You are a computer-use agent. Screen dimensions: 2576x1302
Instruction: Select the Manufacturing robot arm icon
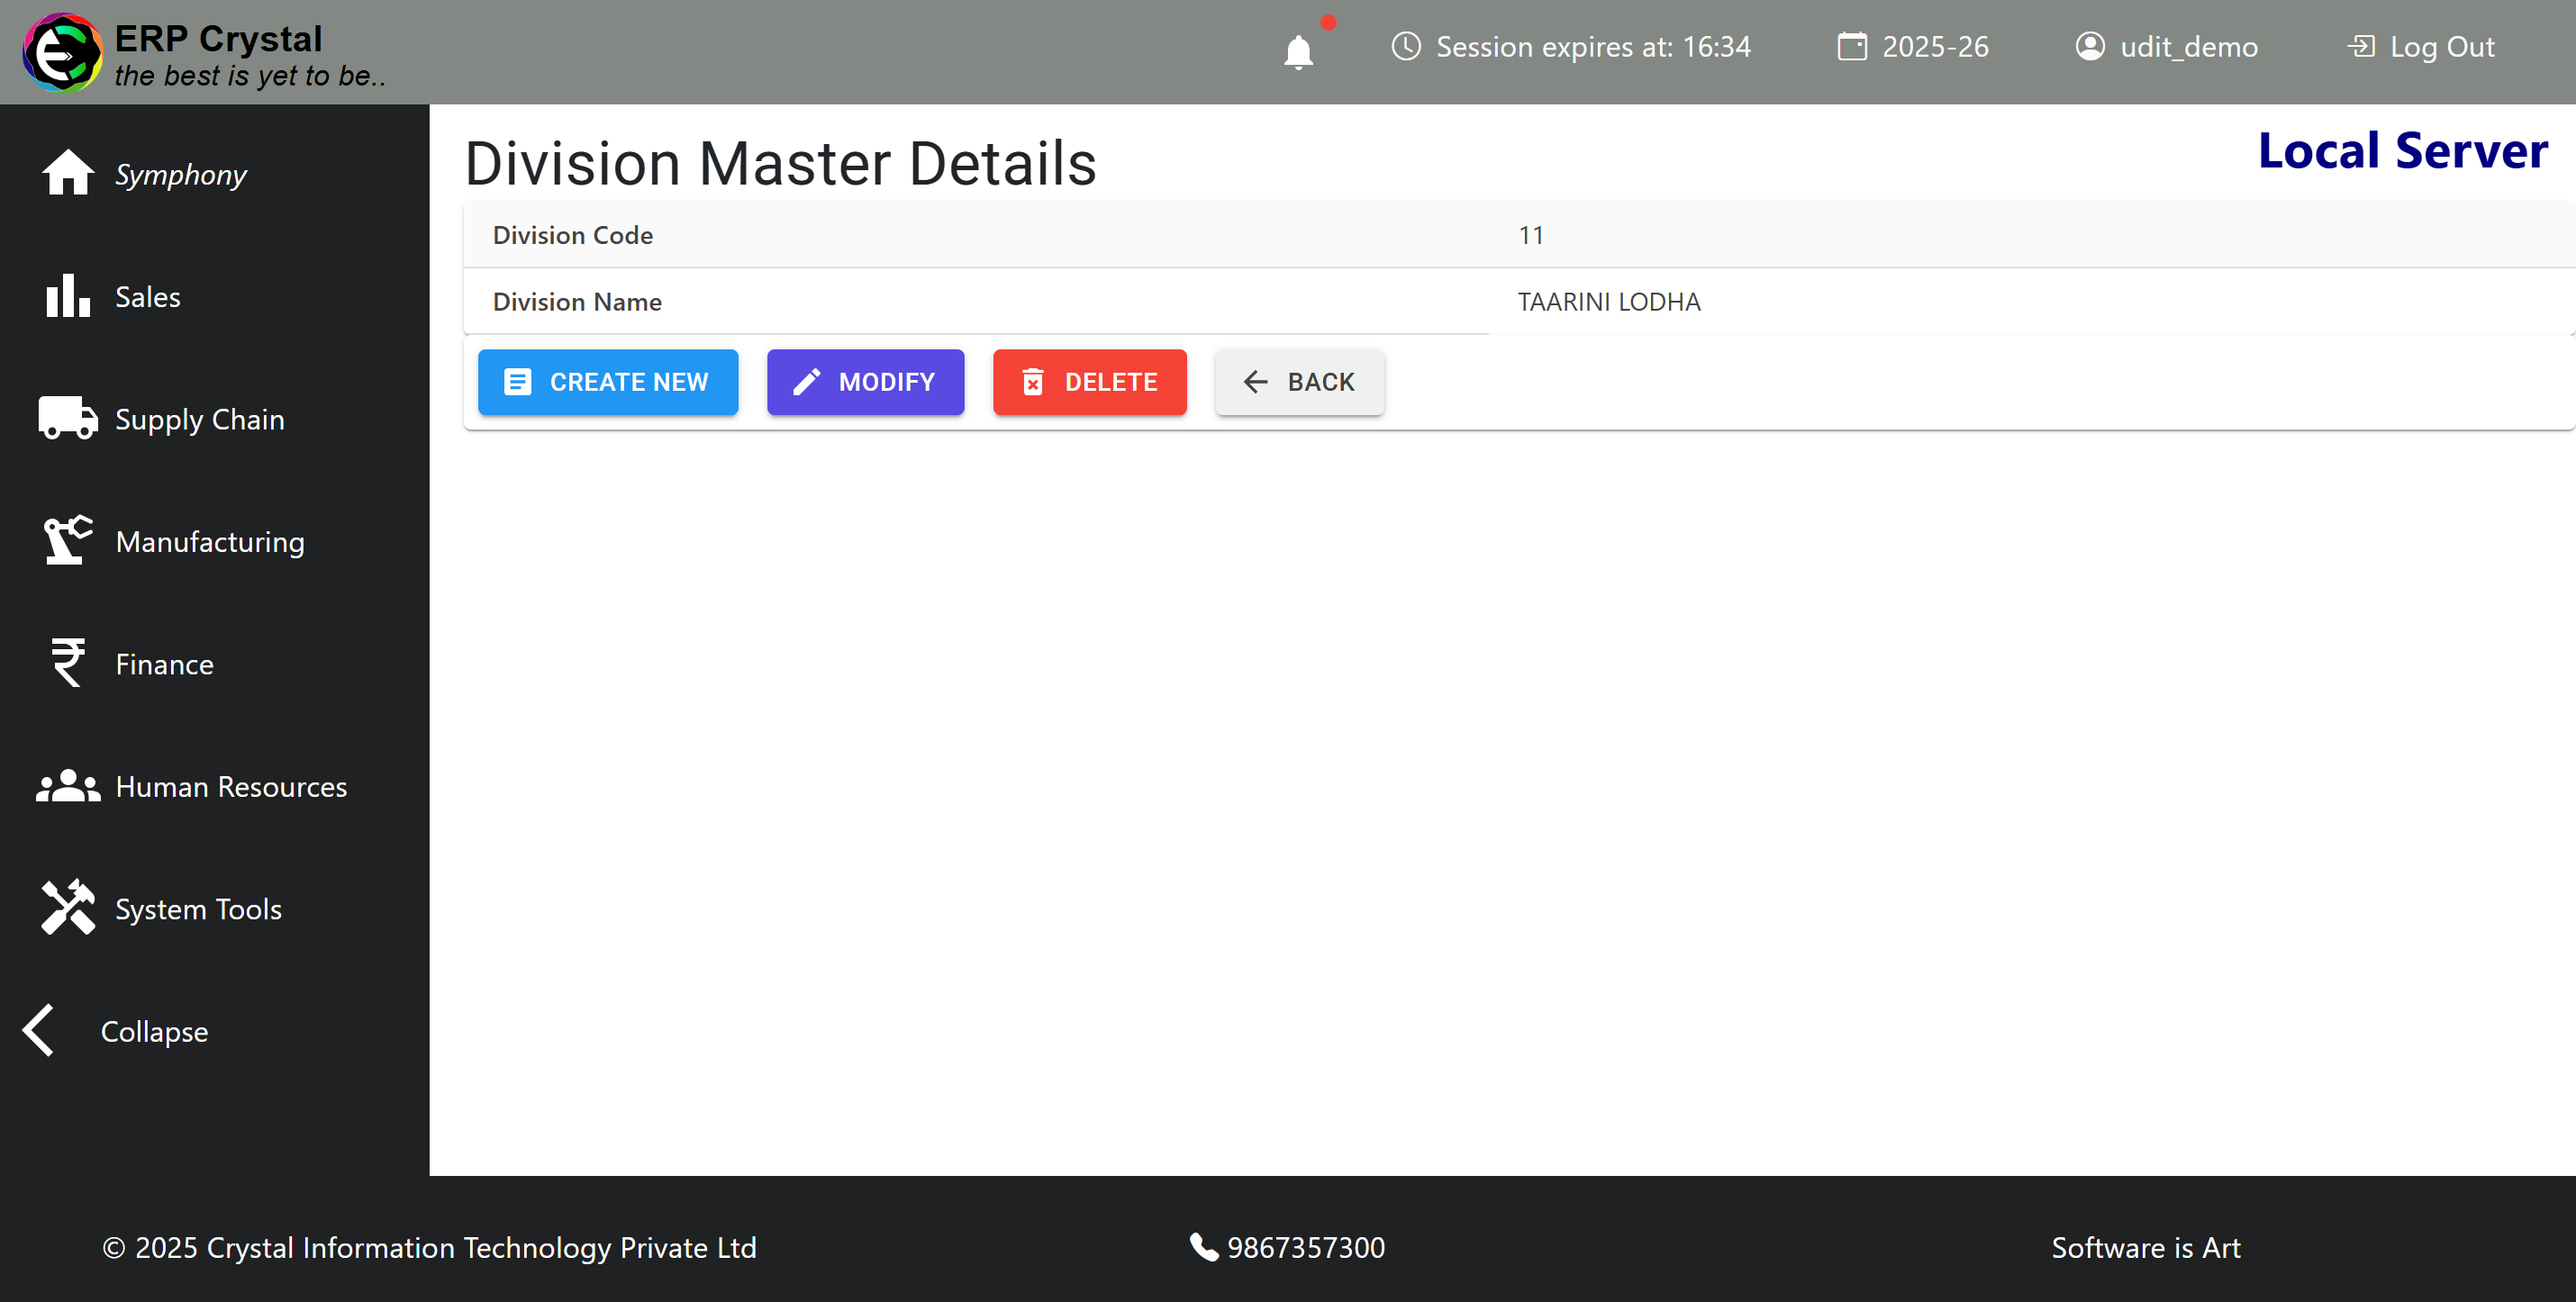pyautogui.click(x=68, y=540)
